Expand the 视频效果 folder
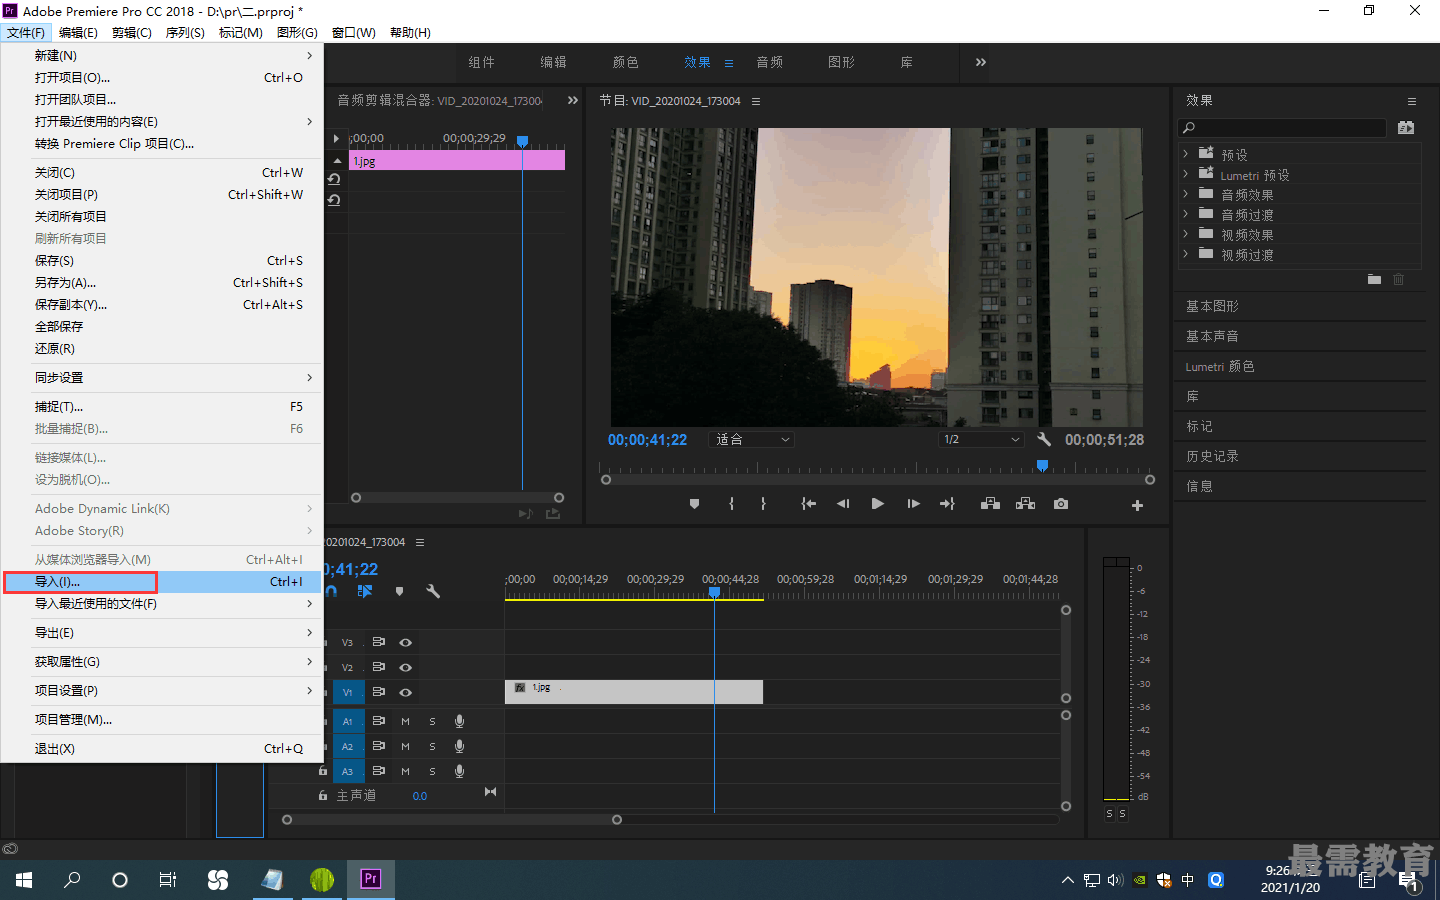Image resolution: width=1440 pixels, height=900 pixels. [x=1186, y=234]
